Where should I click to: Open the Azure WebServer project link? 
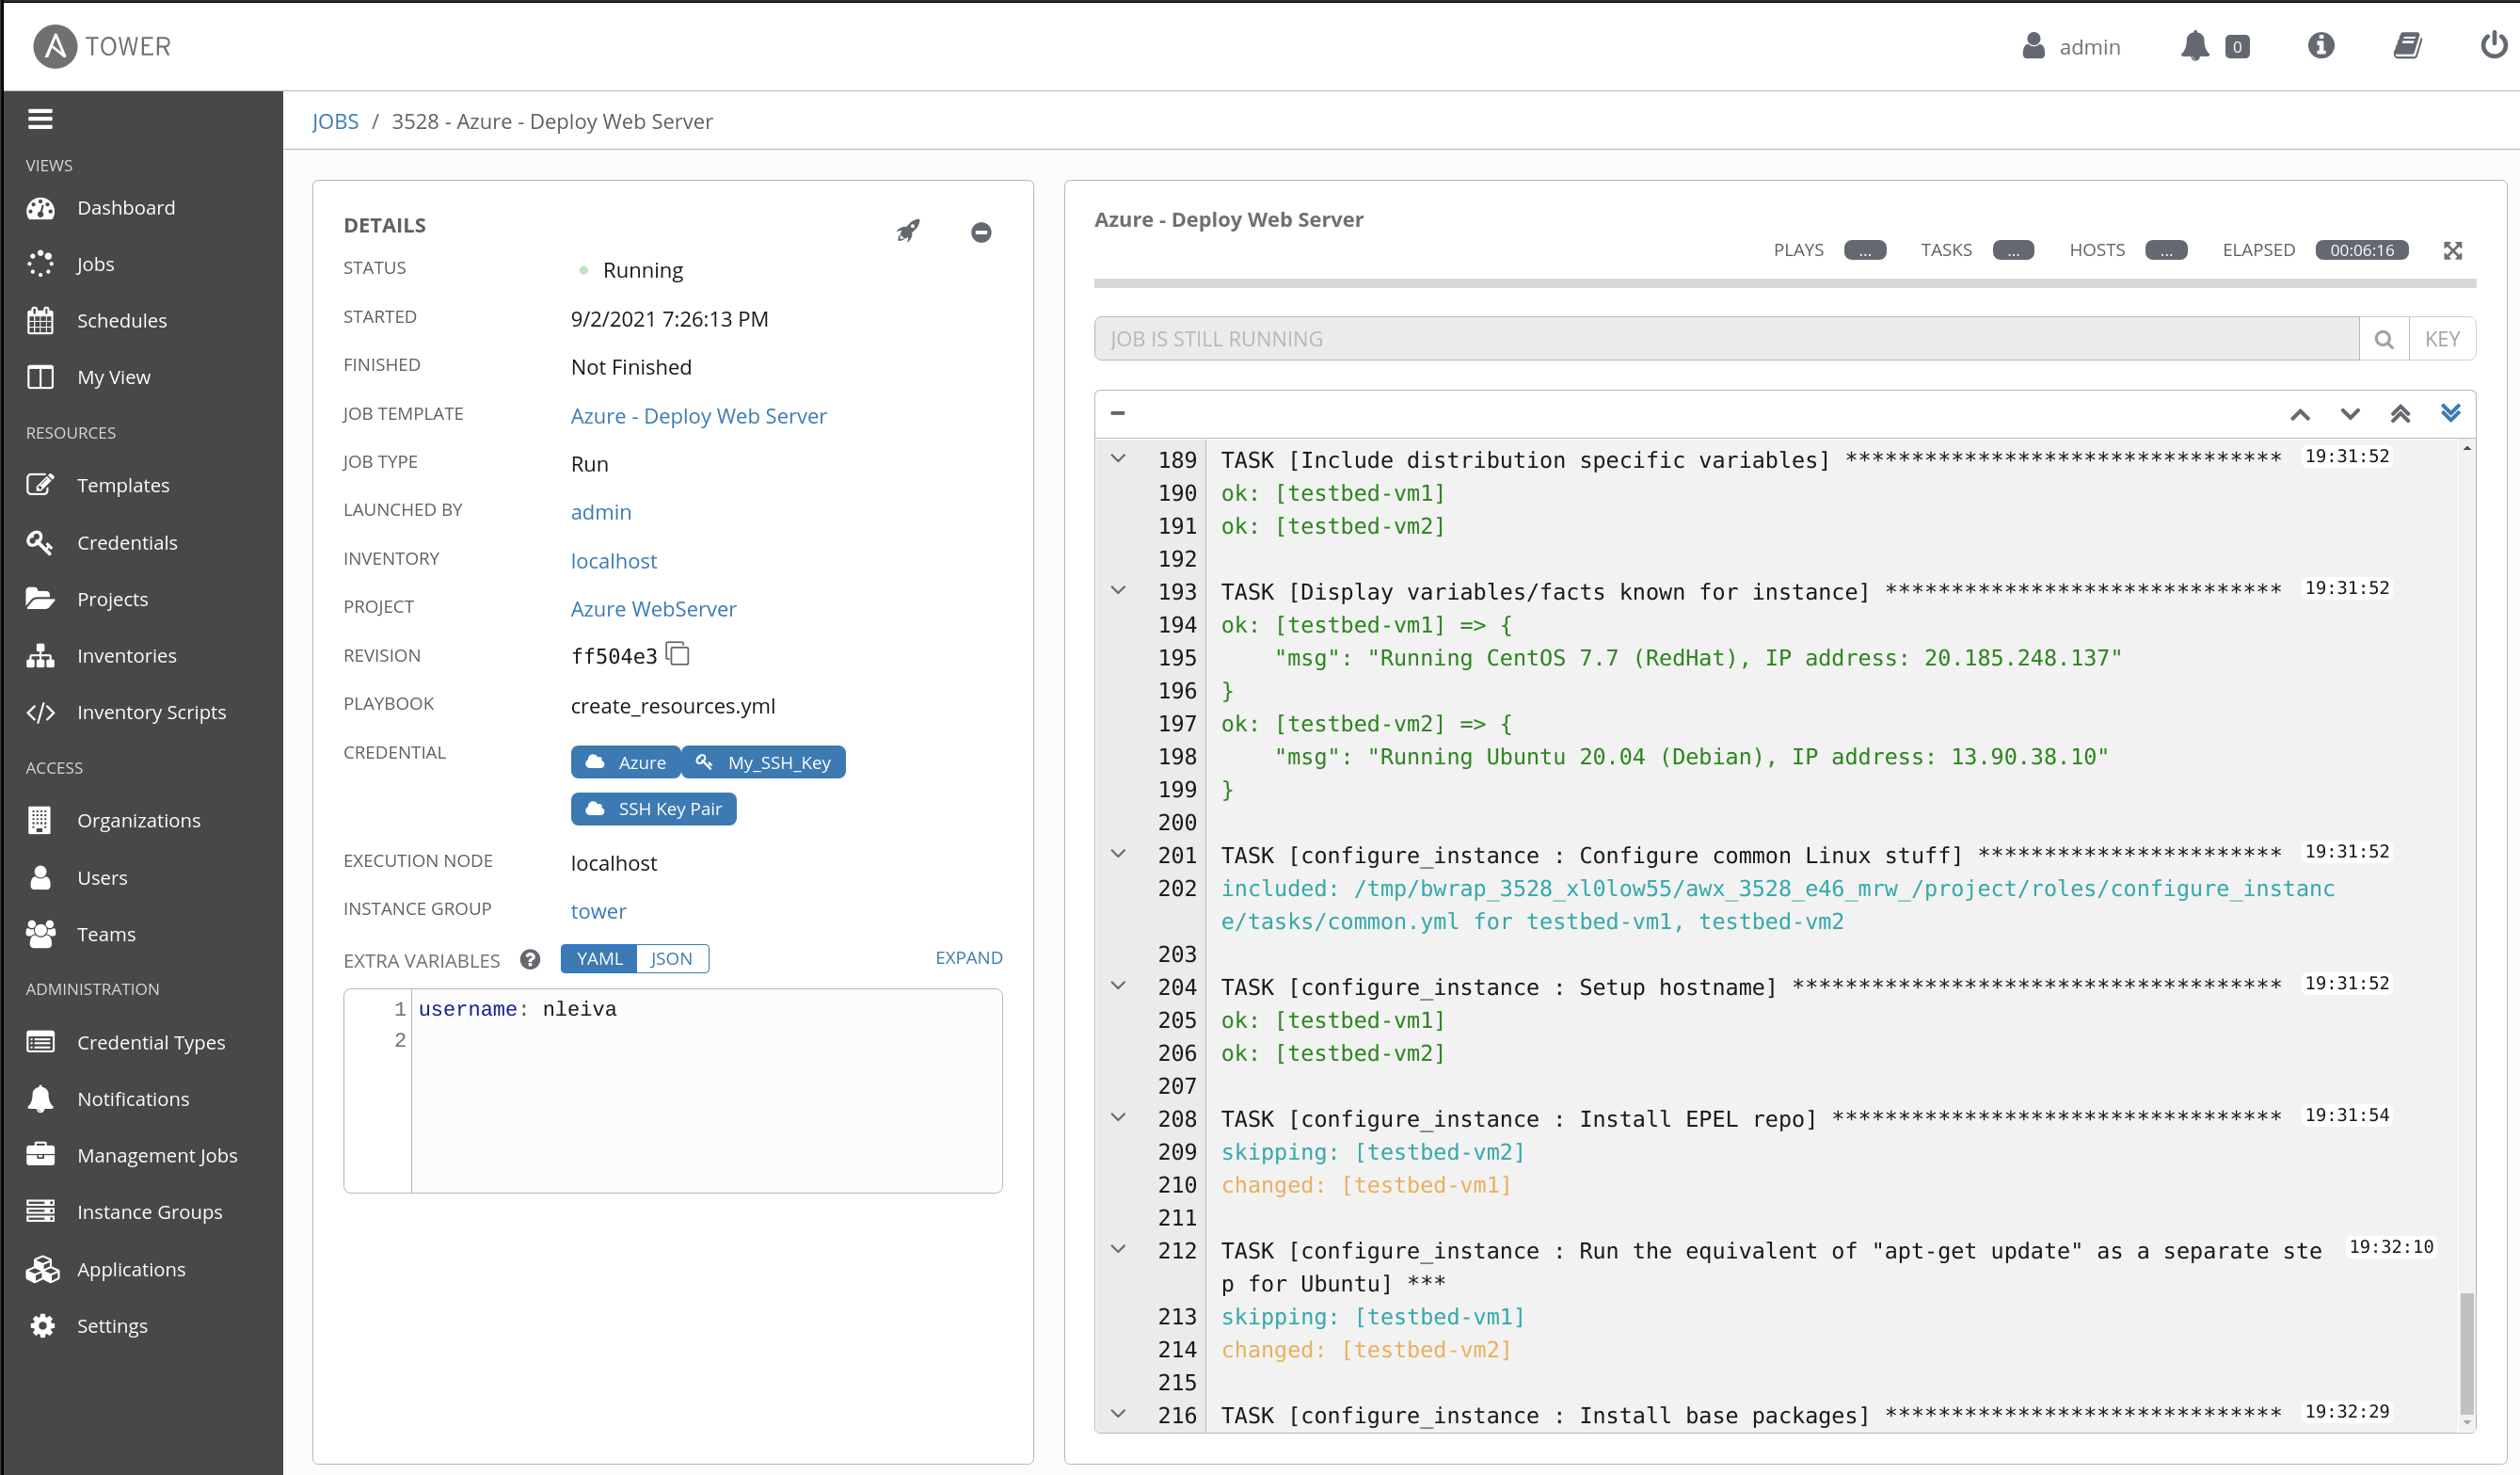tap(653, 608)
